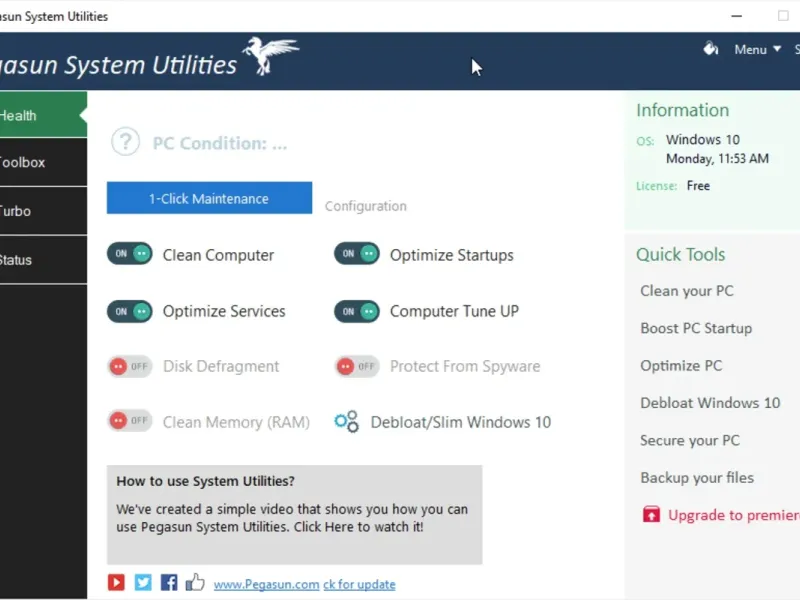800x600 pixels.
Task: Select Secure your PC quick tool
Action: pos(690,440)
